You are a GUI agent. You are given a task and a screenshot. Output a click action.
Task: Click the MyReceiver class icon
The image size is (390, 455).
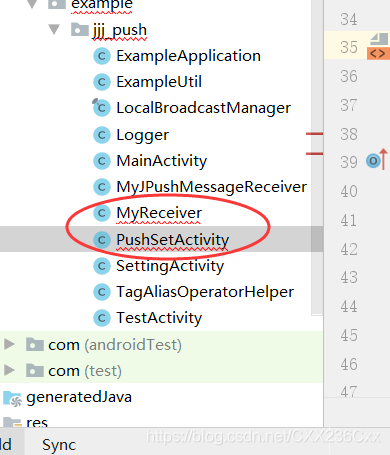click(102, 213)
